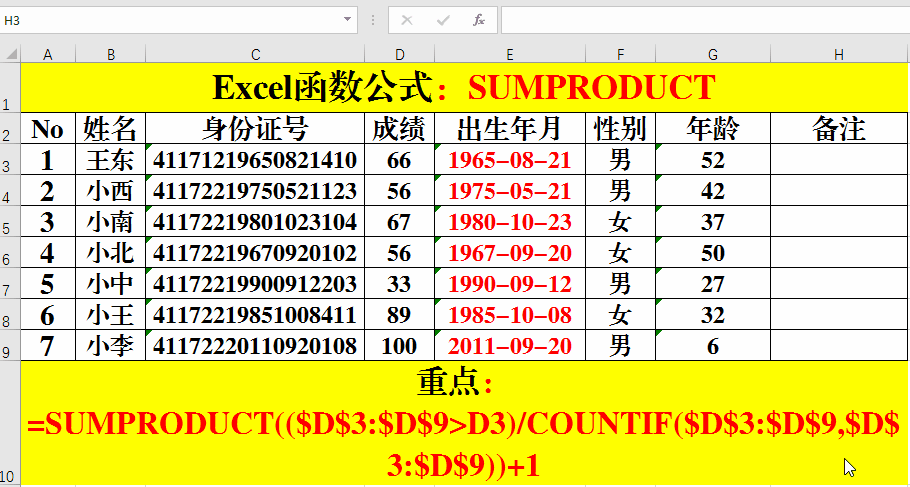Select birth date cell 1965-08-21
The width and height of the screenshot is (910, 487).
click(510, 159)
